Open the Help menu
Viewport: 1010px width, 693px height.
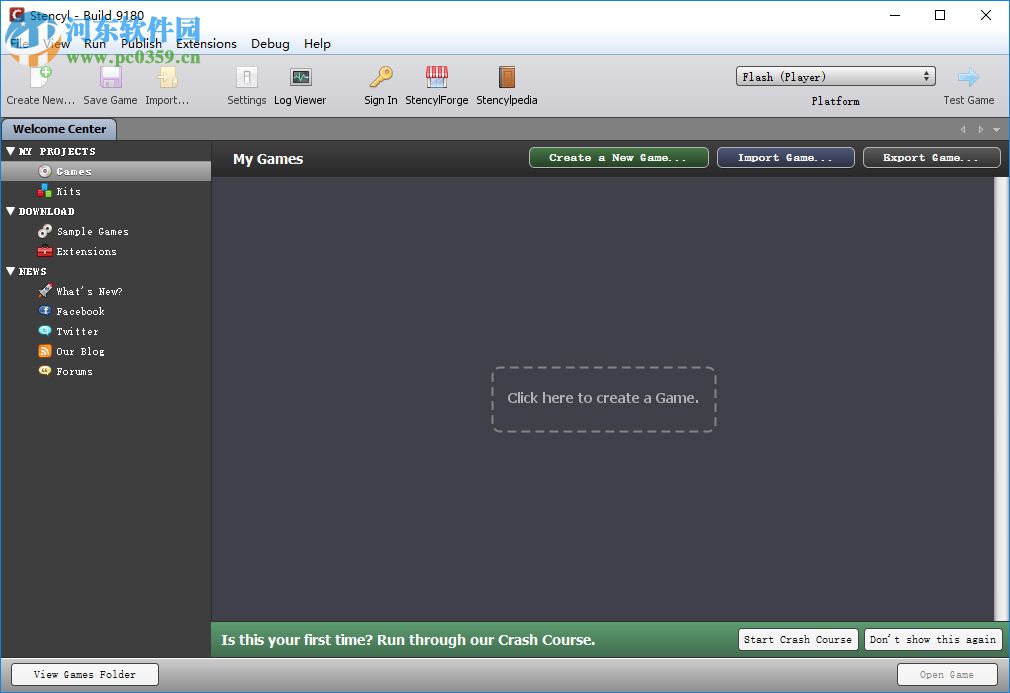pyautogui.click(x=317, y=44)
